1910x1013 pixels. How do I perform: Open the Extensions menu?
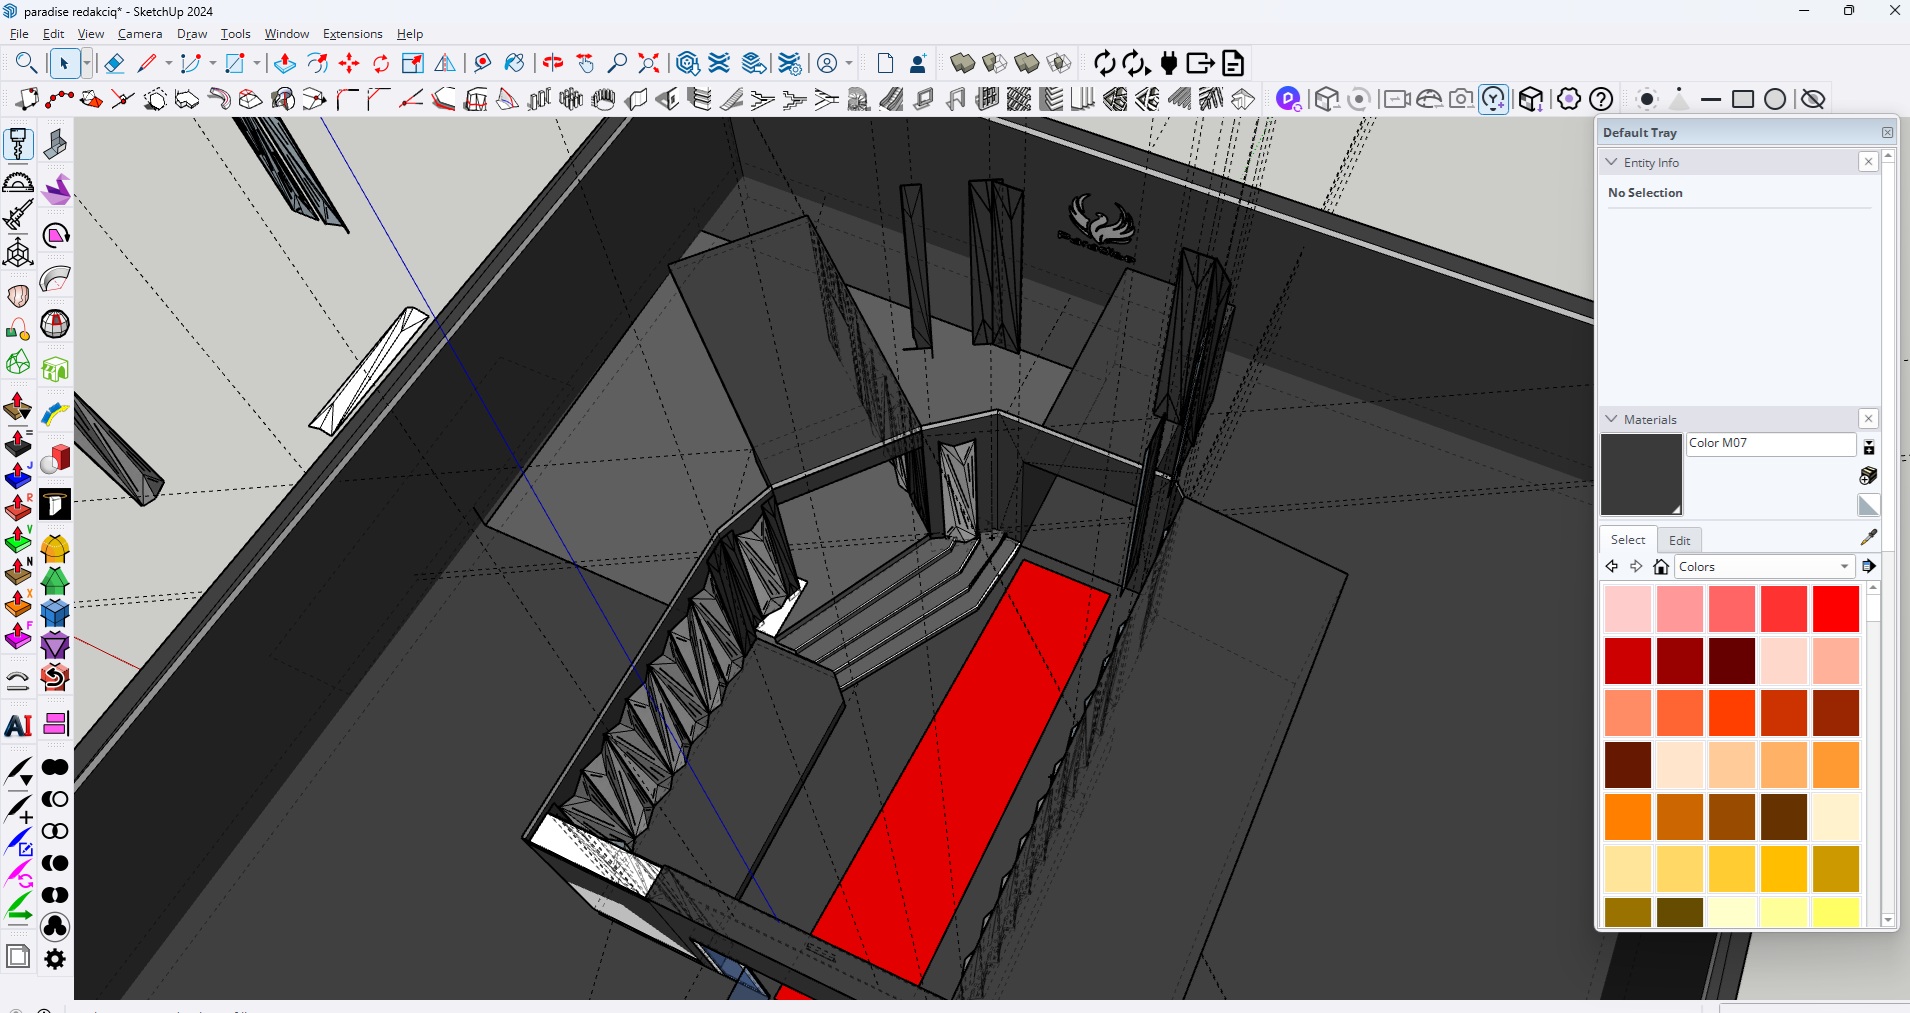[352, 34]
